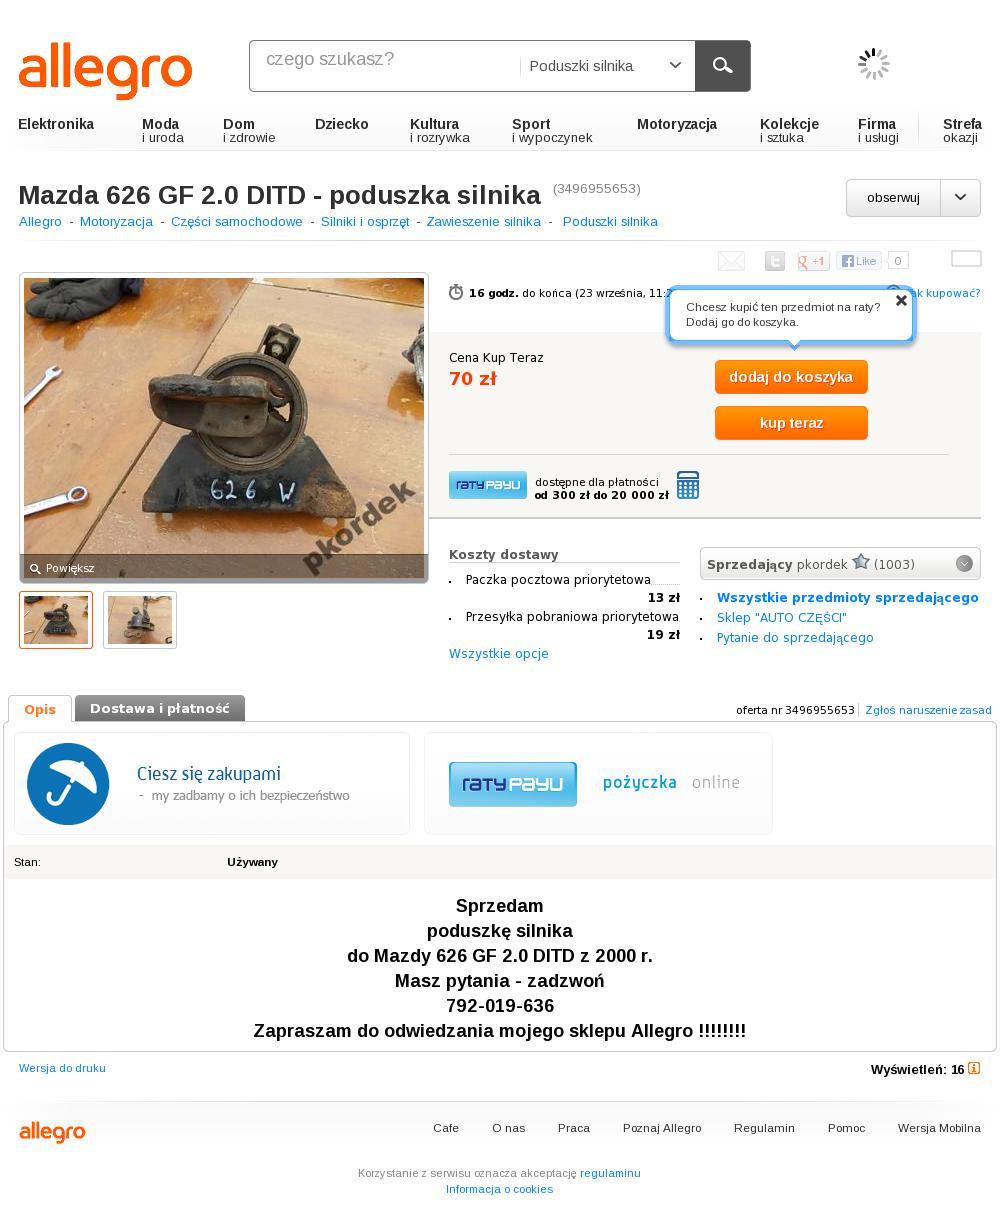Click the Allegro logo in the header

point(105,69)
